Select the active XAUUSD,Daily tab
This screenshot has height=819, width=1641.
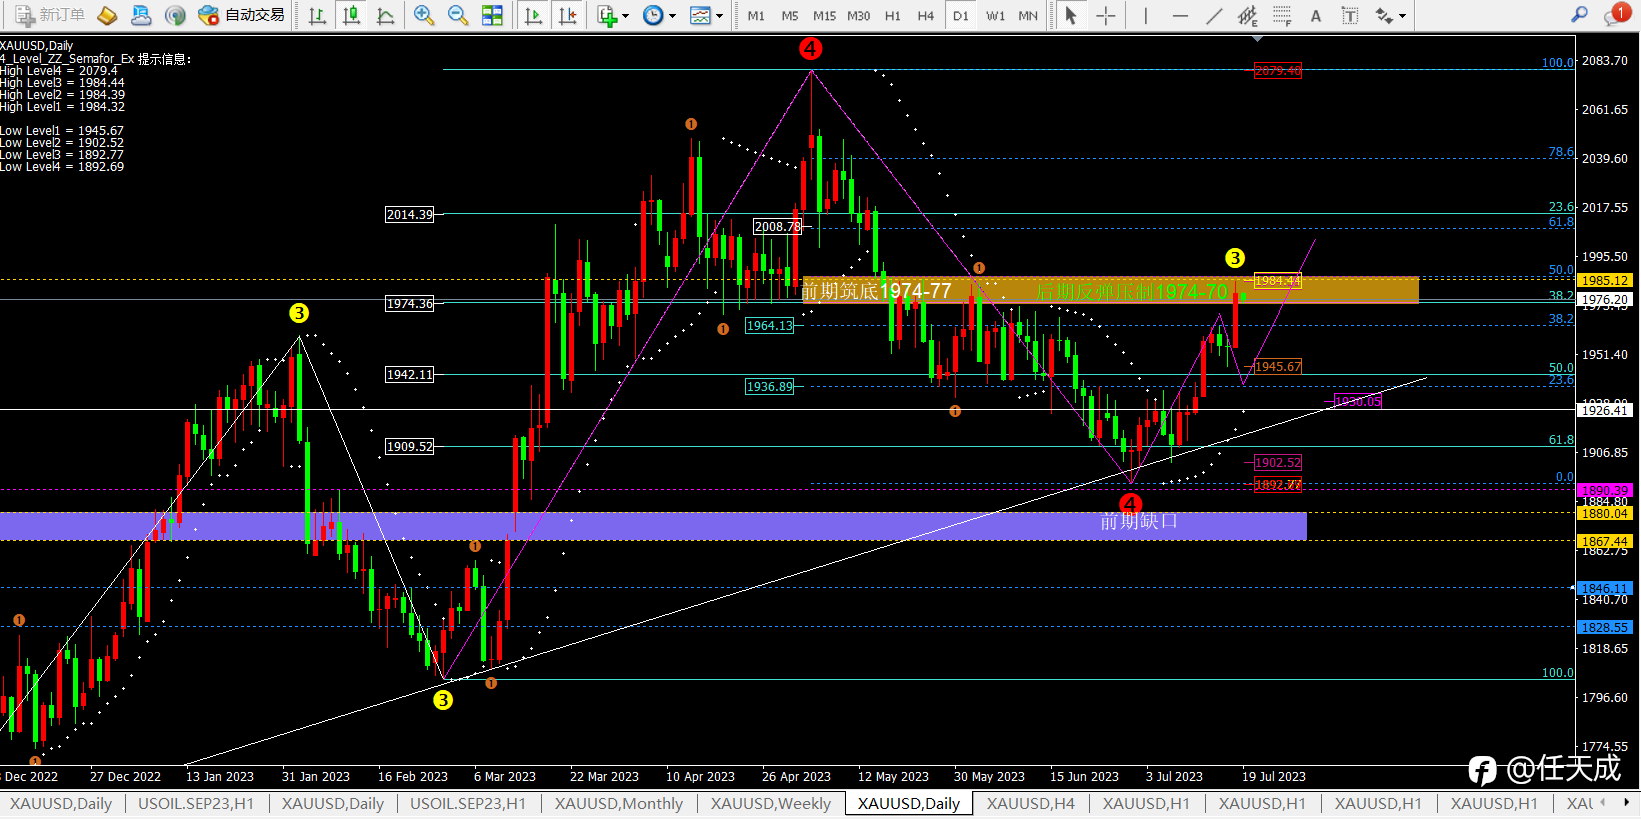pyautogui.click(x=909, y=803)
